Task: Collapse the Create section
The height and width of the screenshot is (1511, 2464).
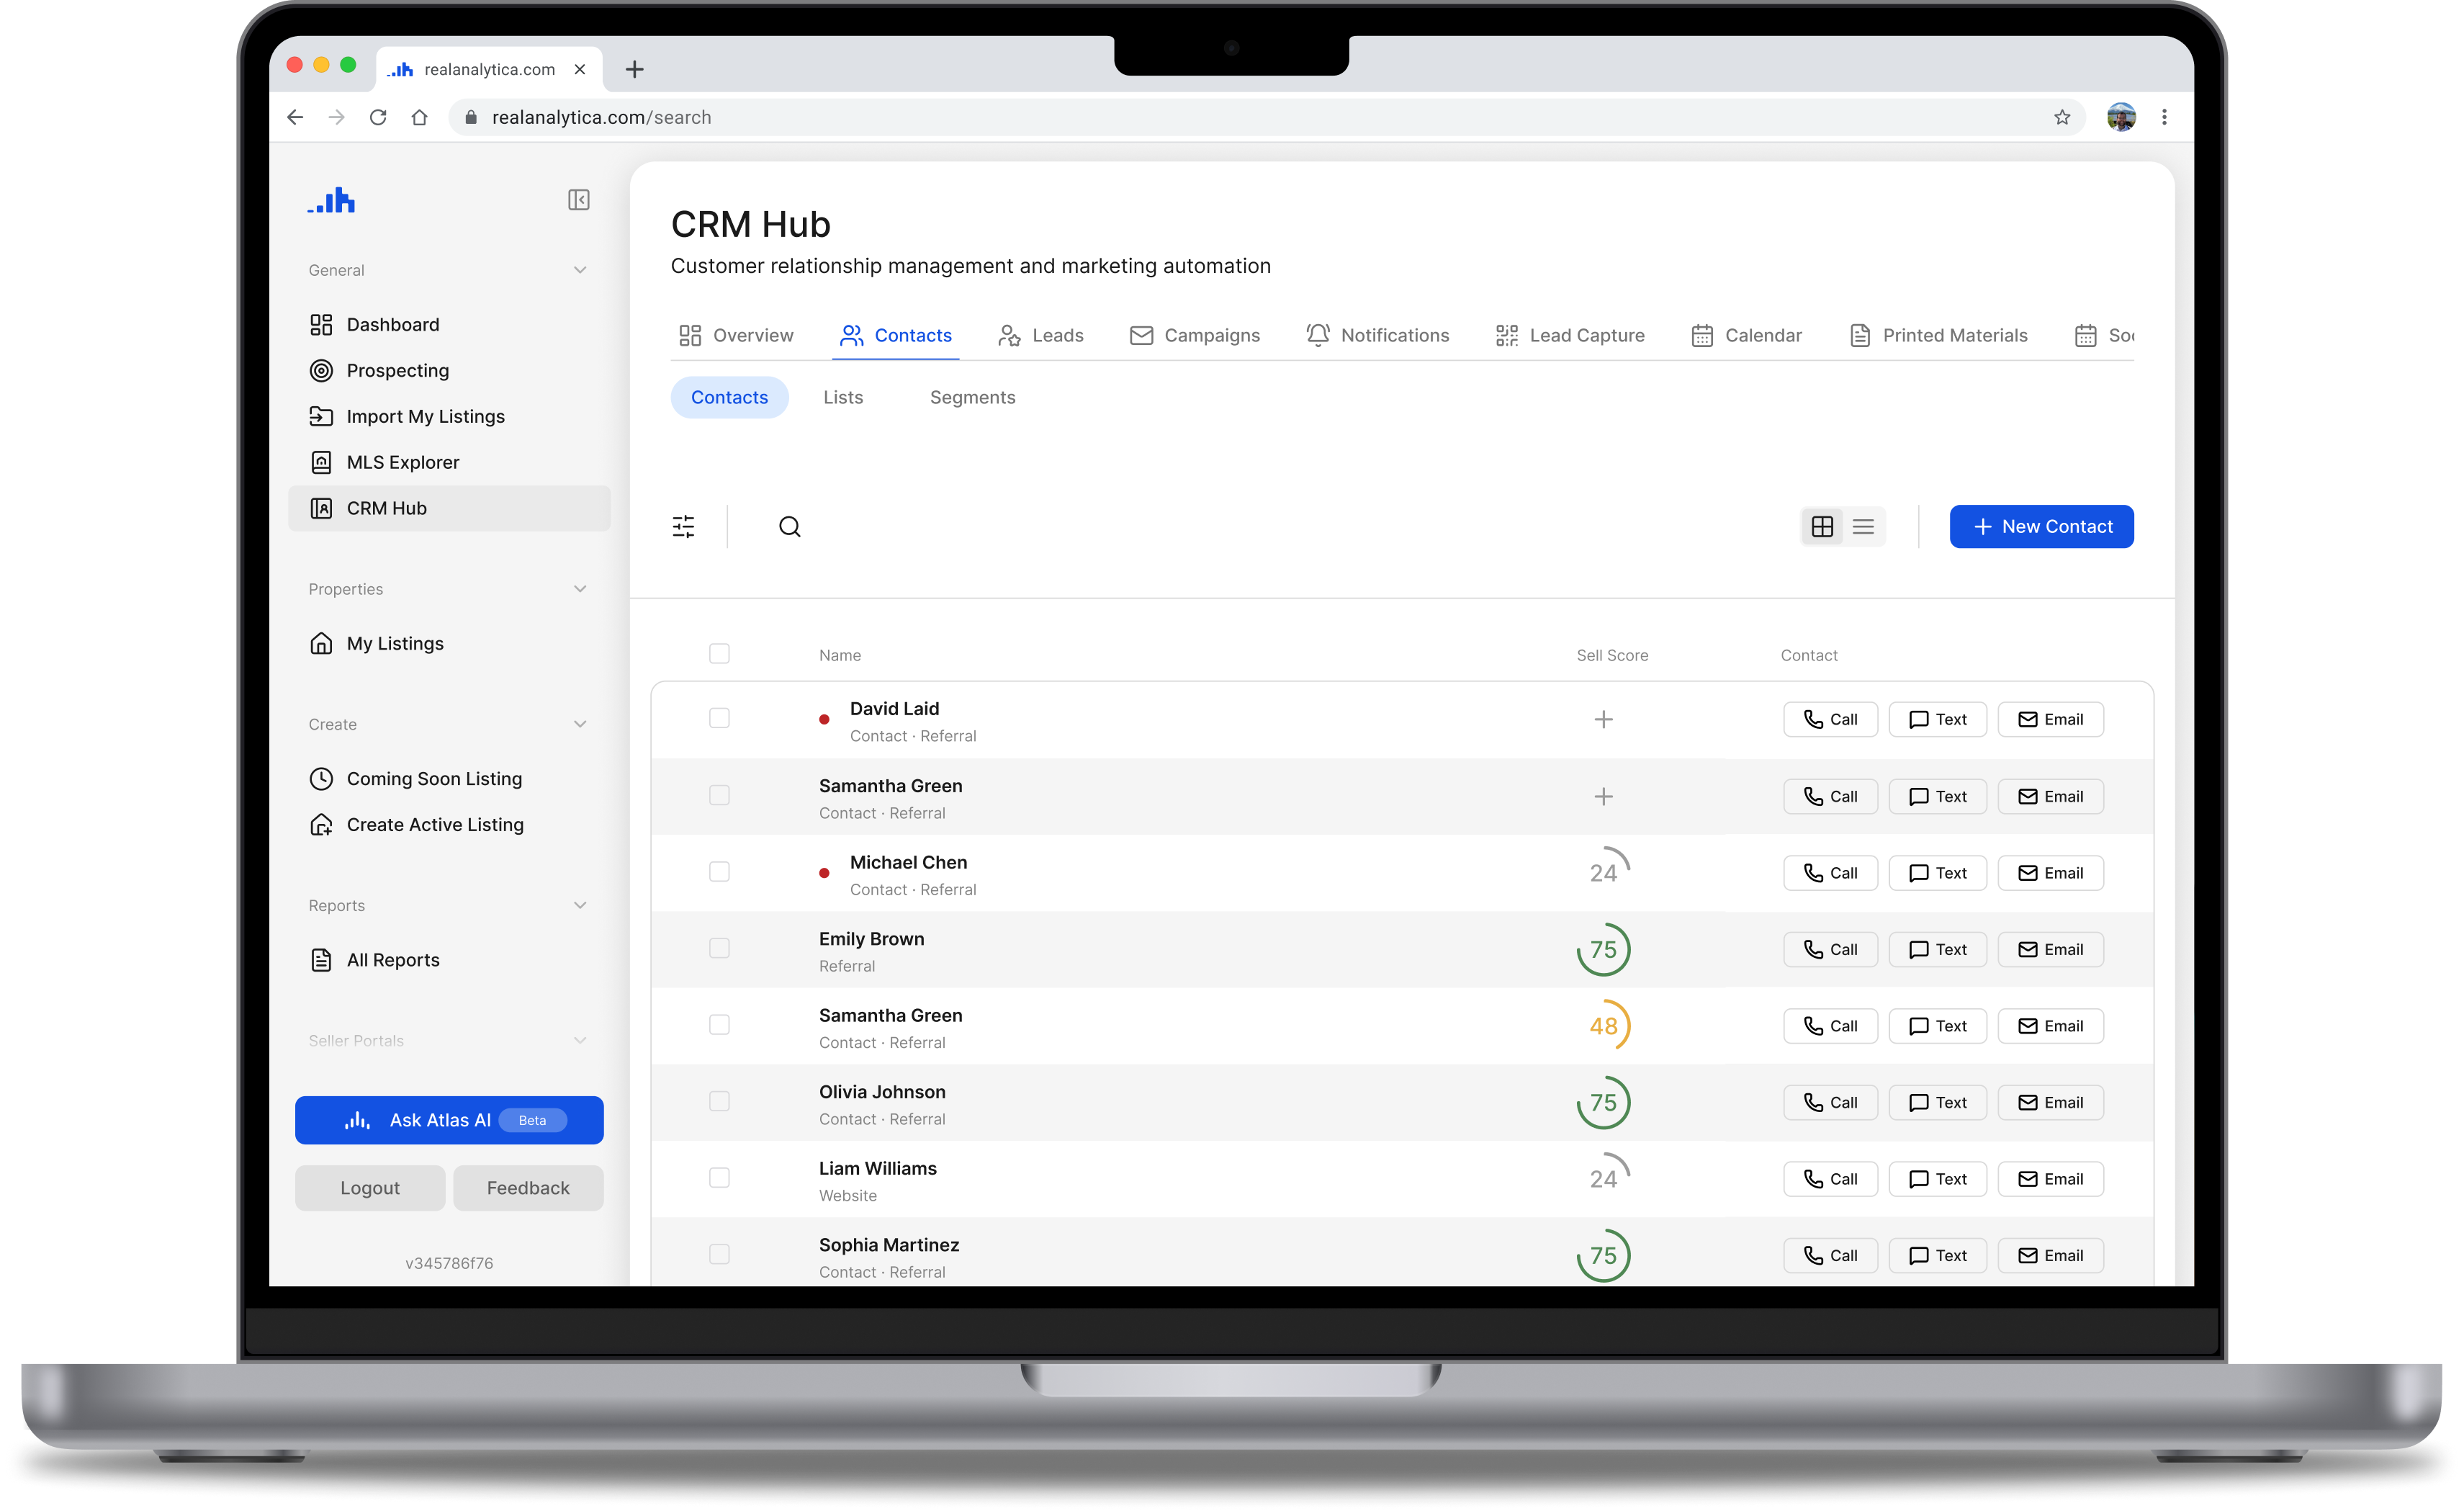Action: (x=580, y=723)
